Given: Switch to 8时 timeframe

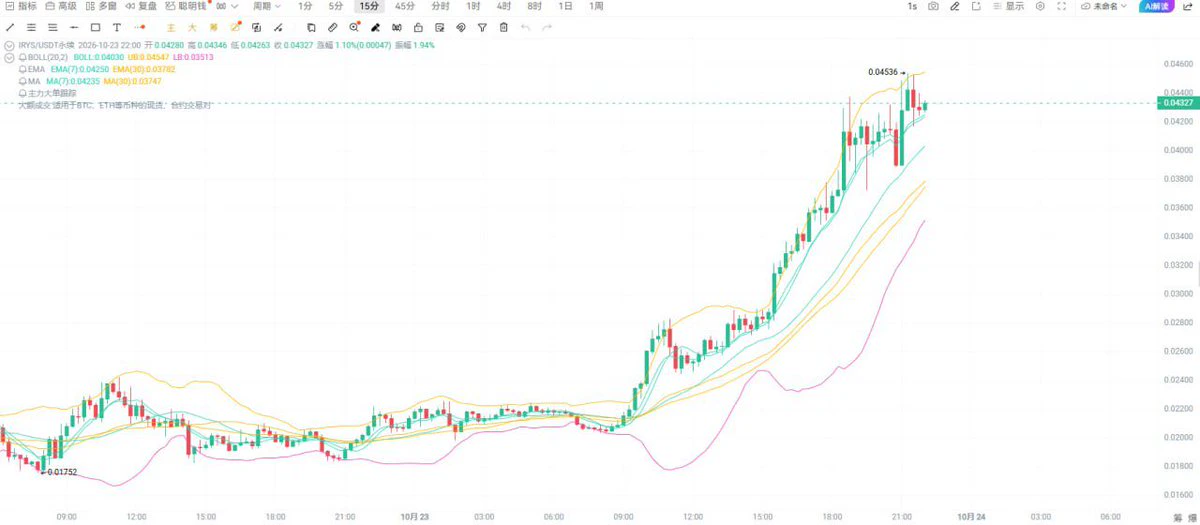Looking at the screenshot, I should click(534, 6).
